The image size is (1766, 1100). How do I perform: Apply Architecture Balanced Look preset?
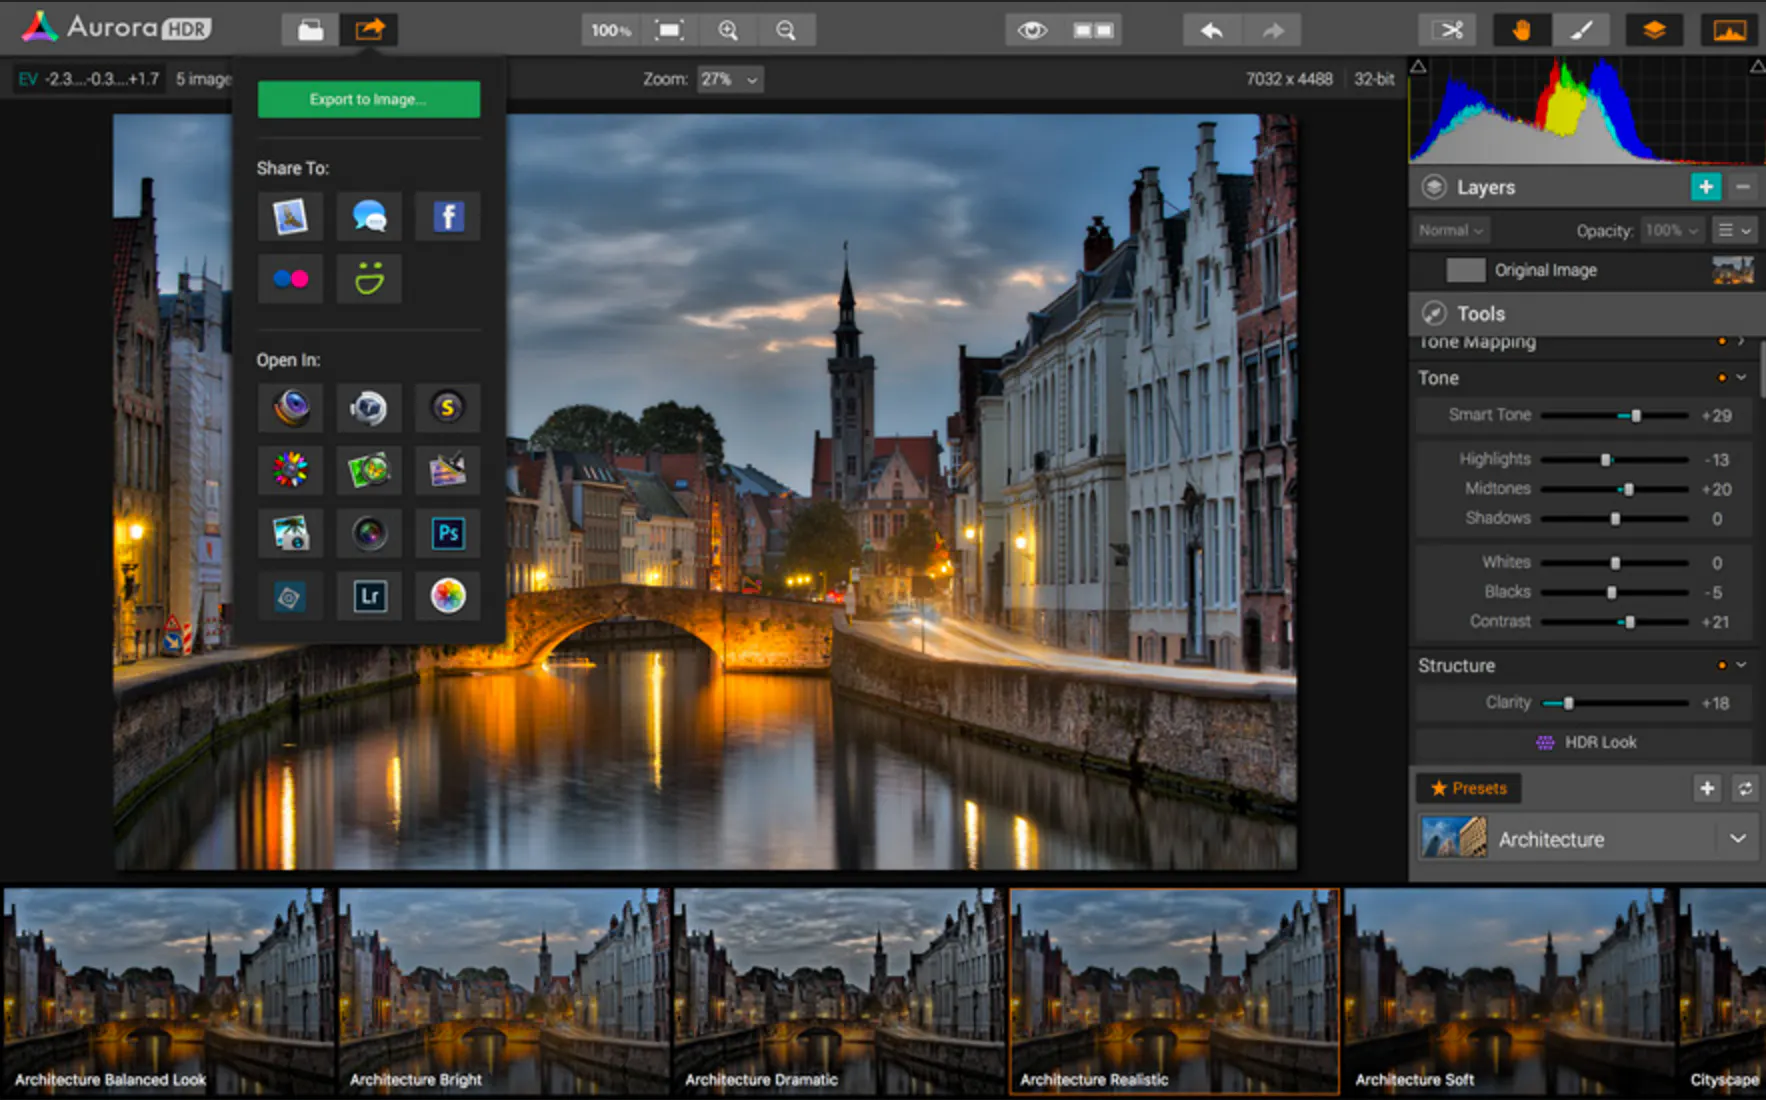point(167,991)
